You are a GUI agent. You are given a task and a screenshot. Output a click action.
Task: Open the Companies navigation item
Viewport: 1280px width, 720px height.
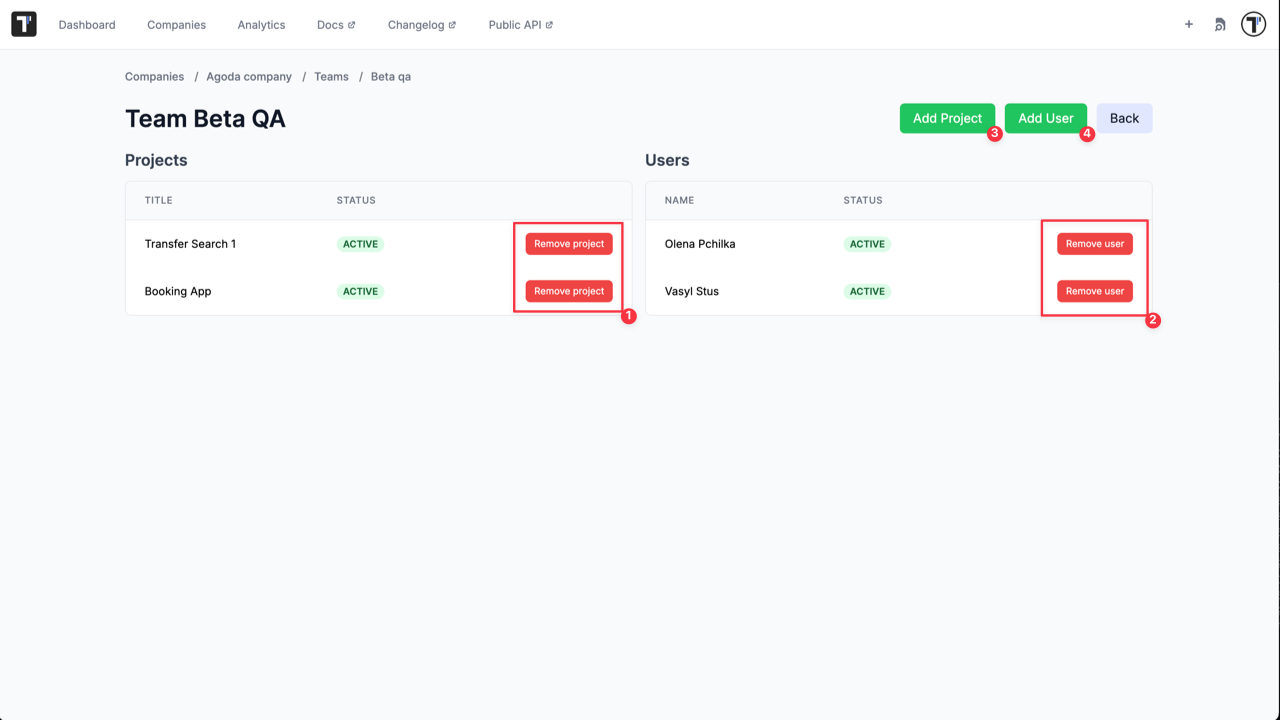point(176,24)
